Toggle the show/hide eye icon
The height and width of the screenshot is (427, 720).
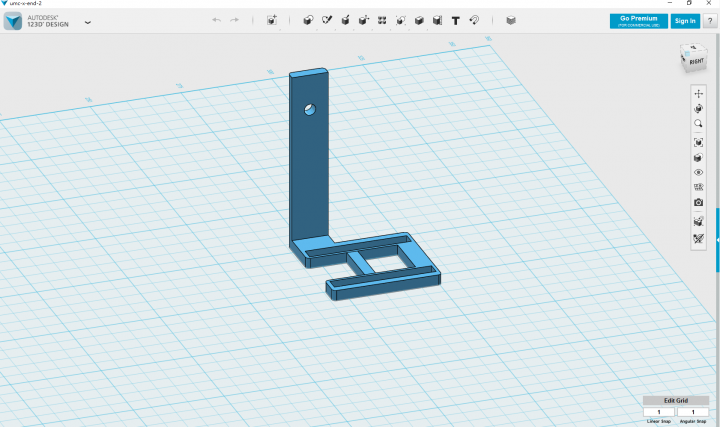[x=698, y=173]
